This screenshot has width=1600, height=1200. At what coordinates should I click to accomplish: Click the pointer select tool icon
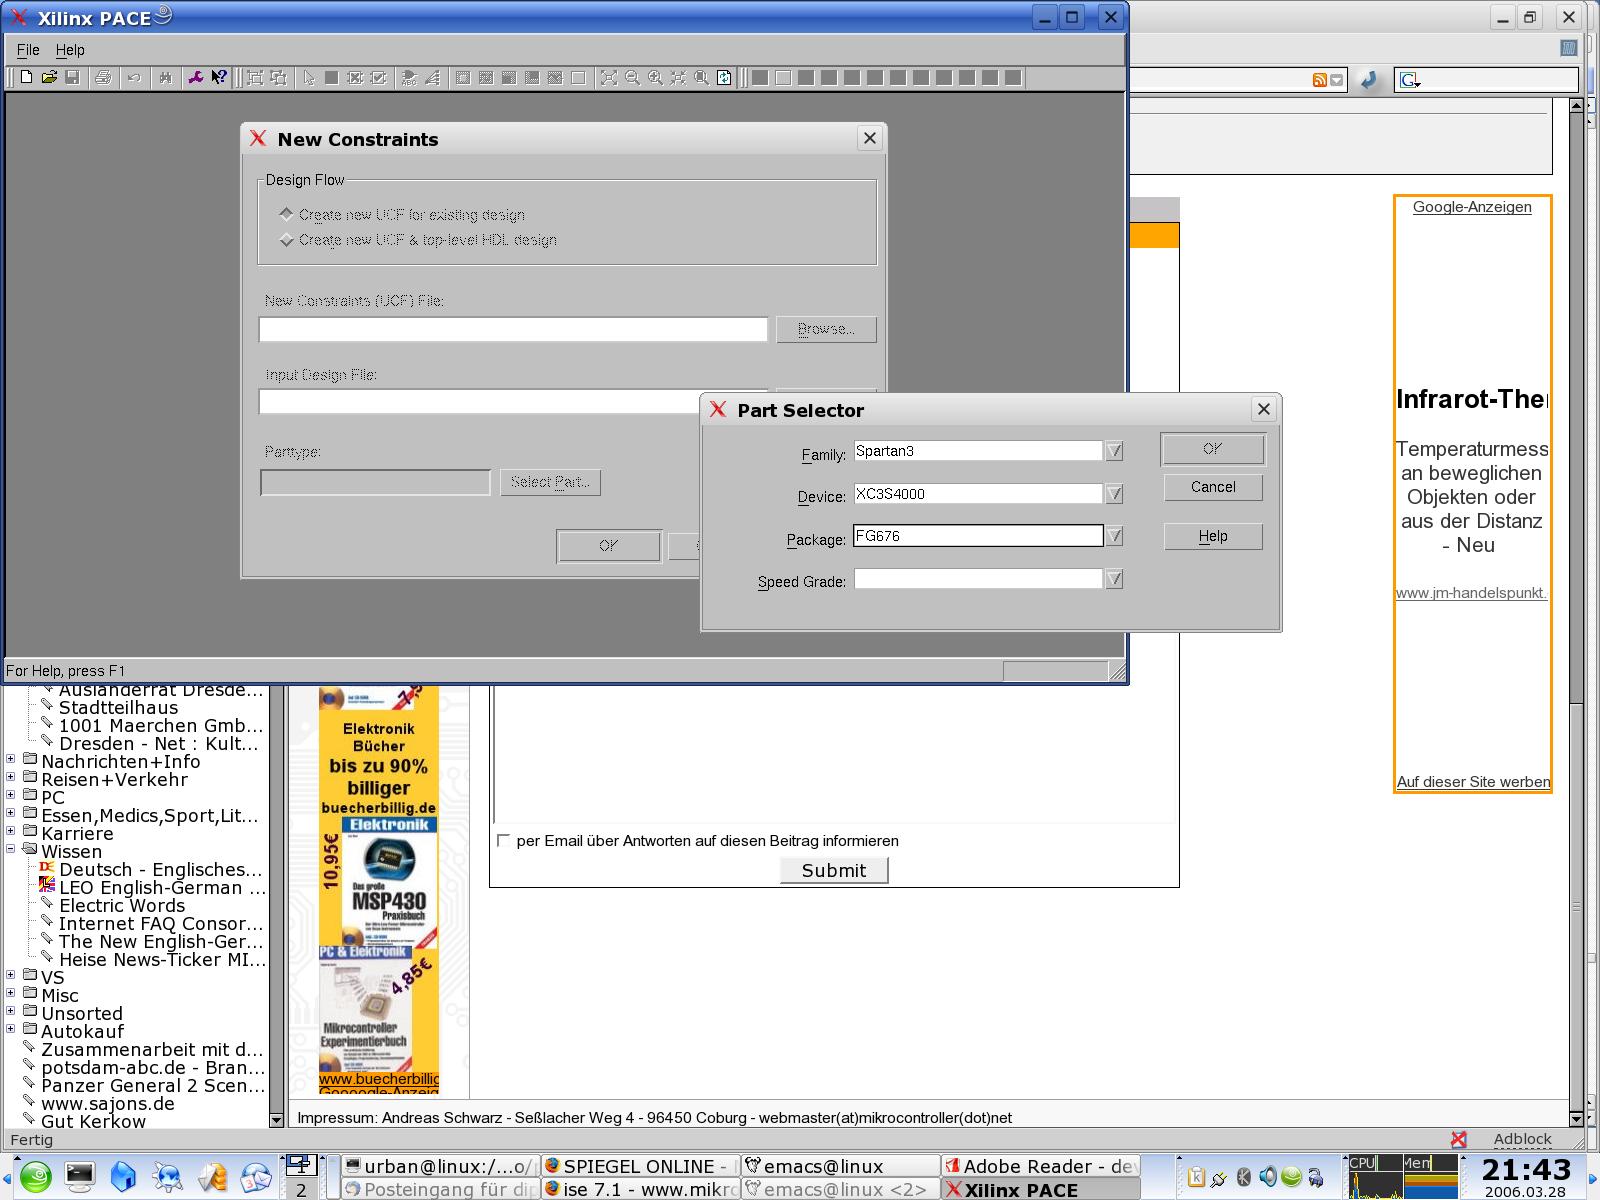pos(309,77)
